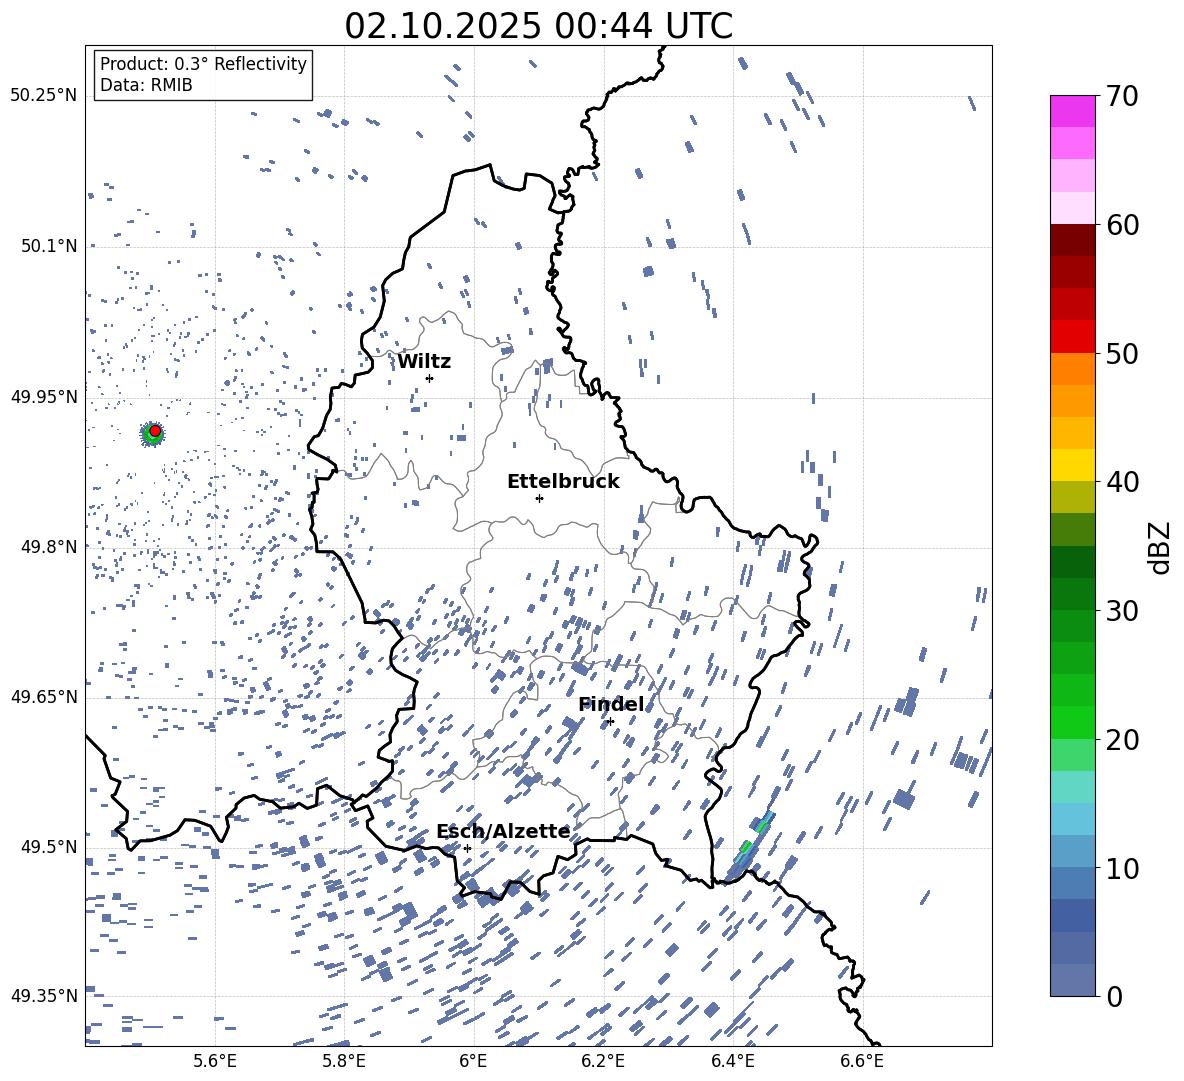Click the Ettelbruck location cross marker
Image resolution: width=1184 pixels, height=1081 pixels.
pos(539,498)
